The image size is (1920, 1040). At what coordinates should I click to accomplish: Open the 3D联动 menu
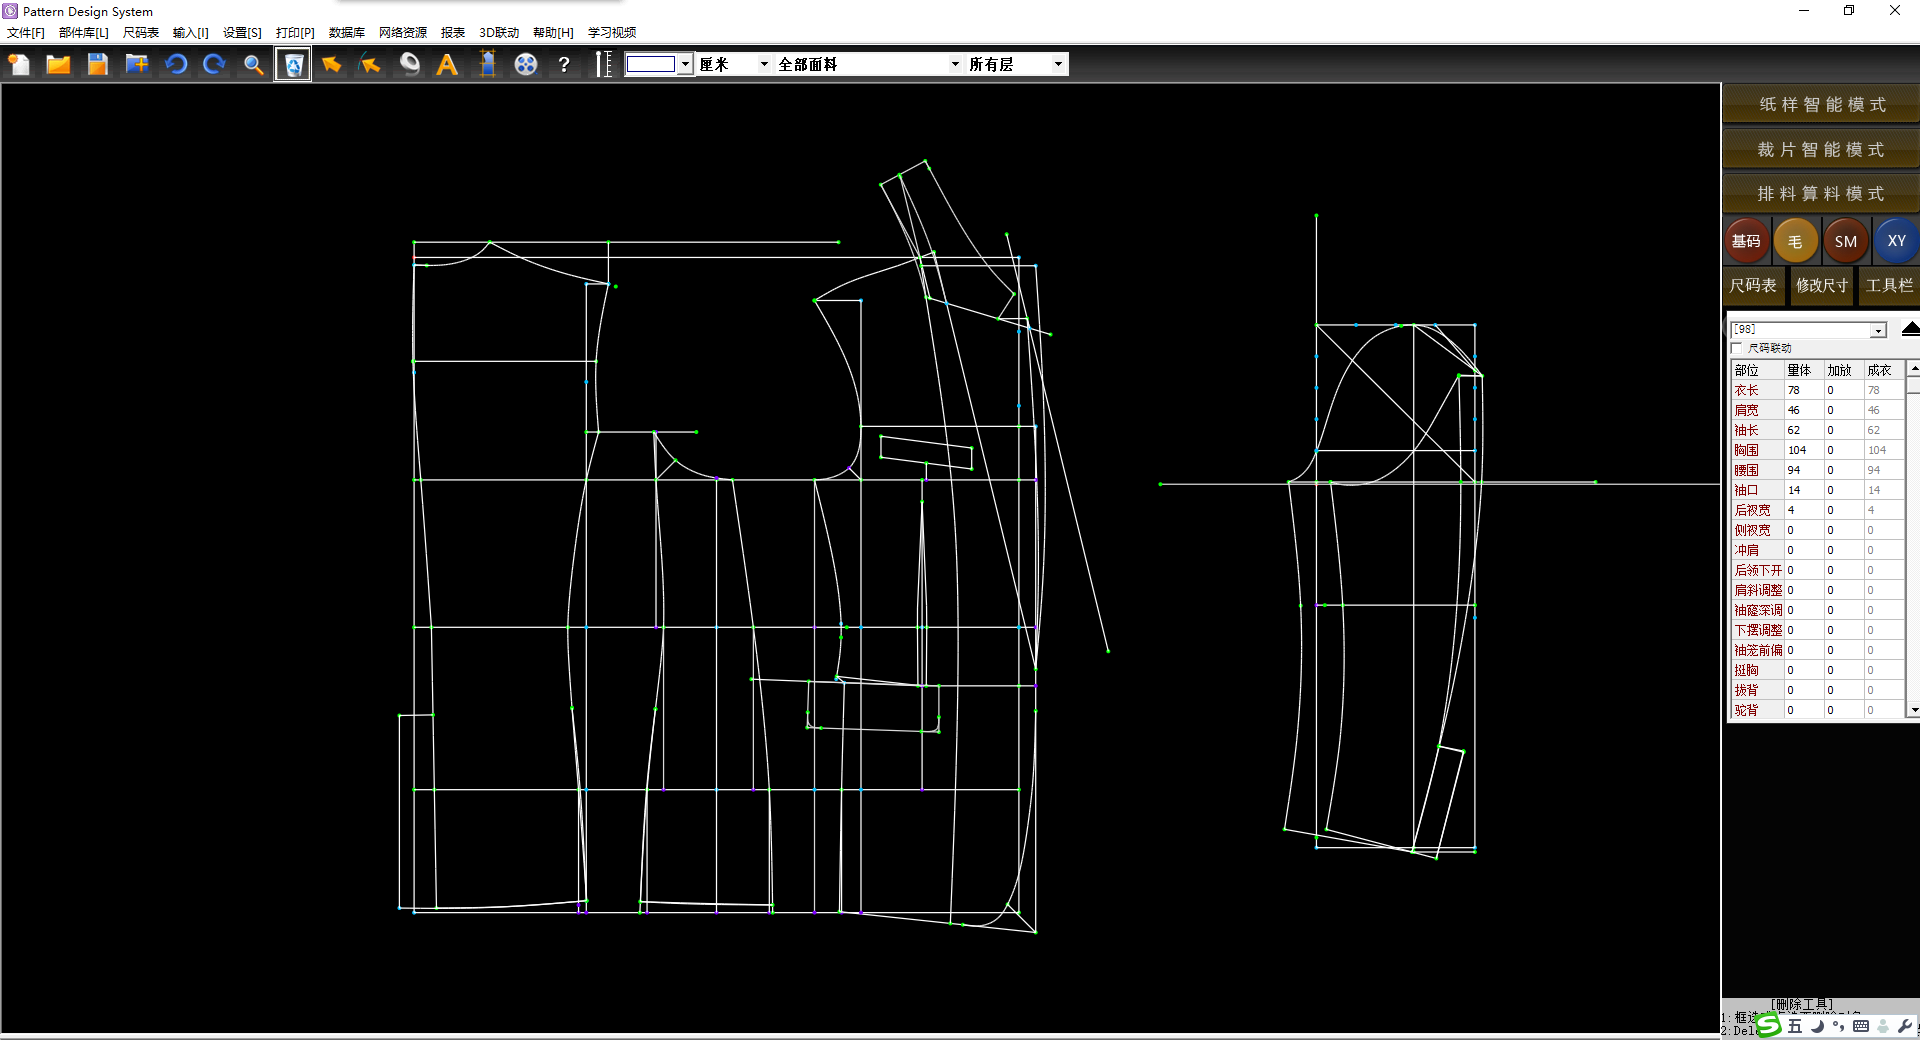pyautogui.click(x=498, y=32)
